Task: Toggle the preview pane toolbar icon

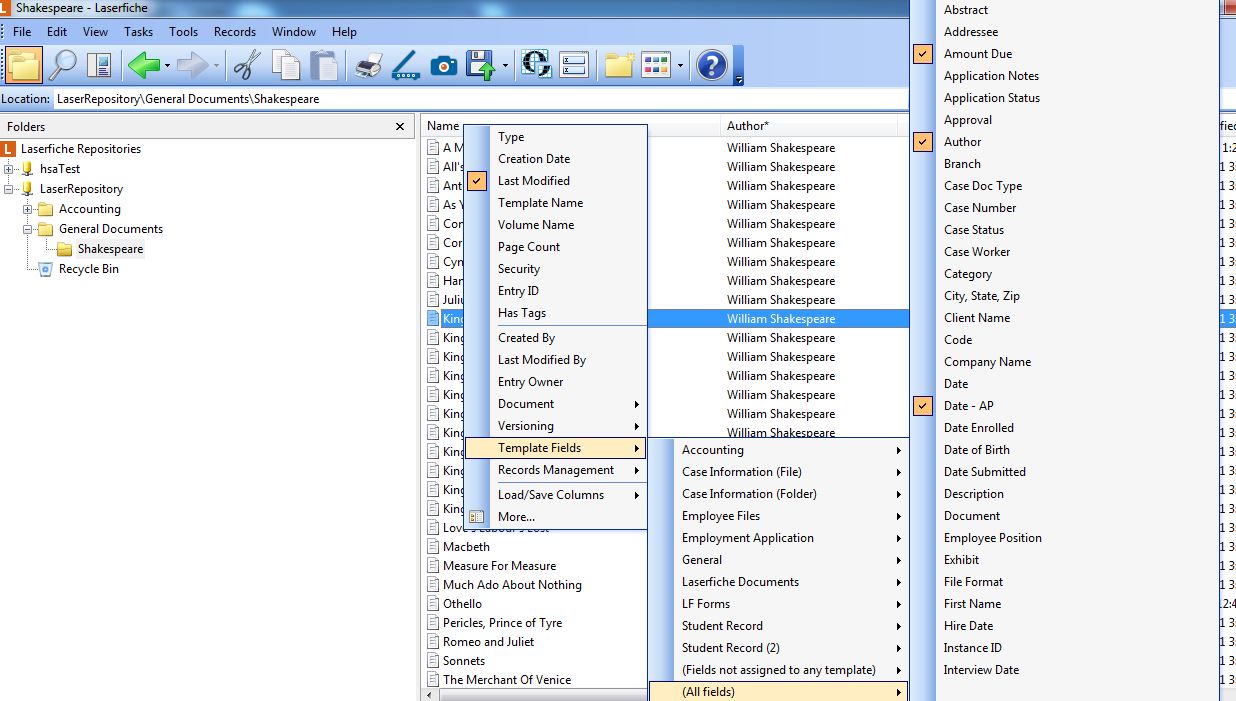Action: coord(99,66)
